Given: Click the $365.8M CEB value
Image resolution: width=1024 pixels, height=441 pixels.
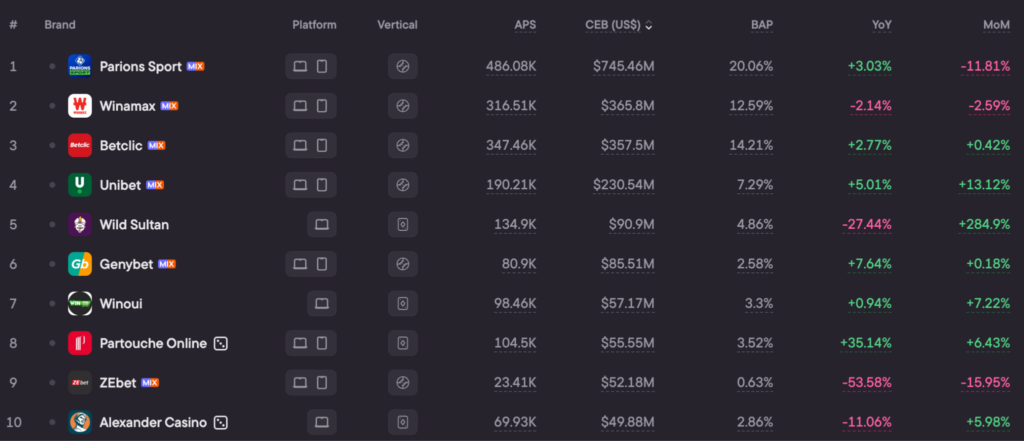Looking at the screenshot, I should (x=628, y=106).
